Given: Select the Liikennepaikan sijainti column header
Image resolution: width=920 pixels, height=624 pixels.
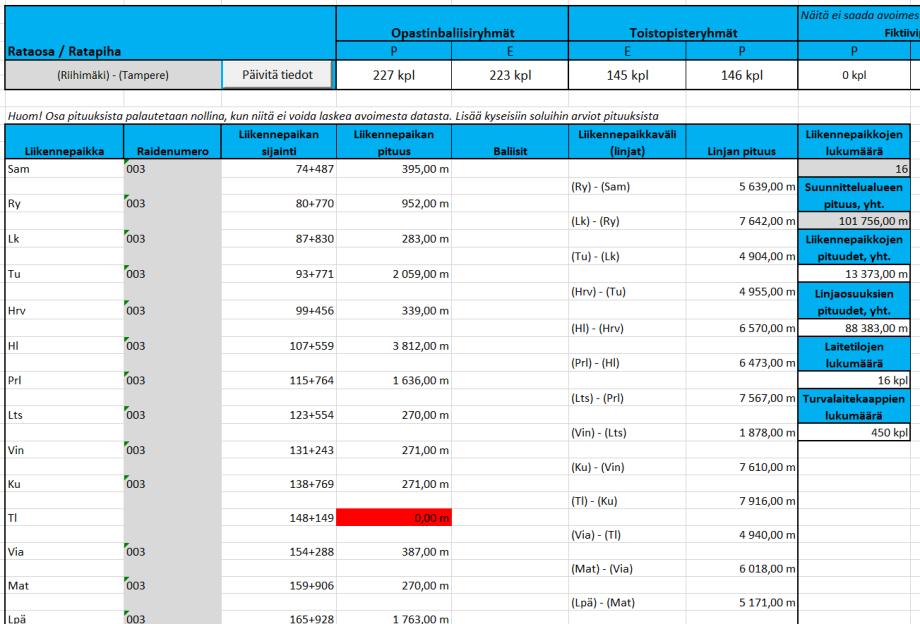Looking at the screenshot, I should pos(279,142).
